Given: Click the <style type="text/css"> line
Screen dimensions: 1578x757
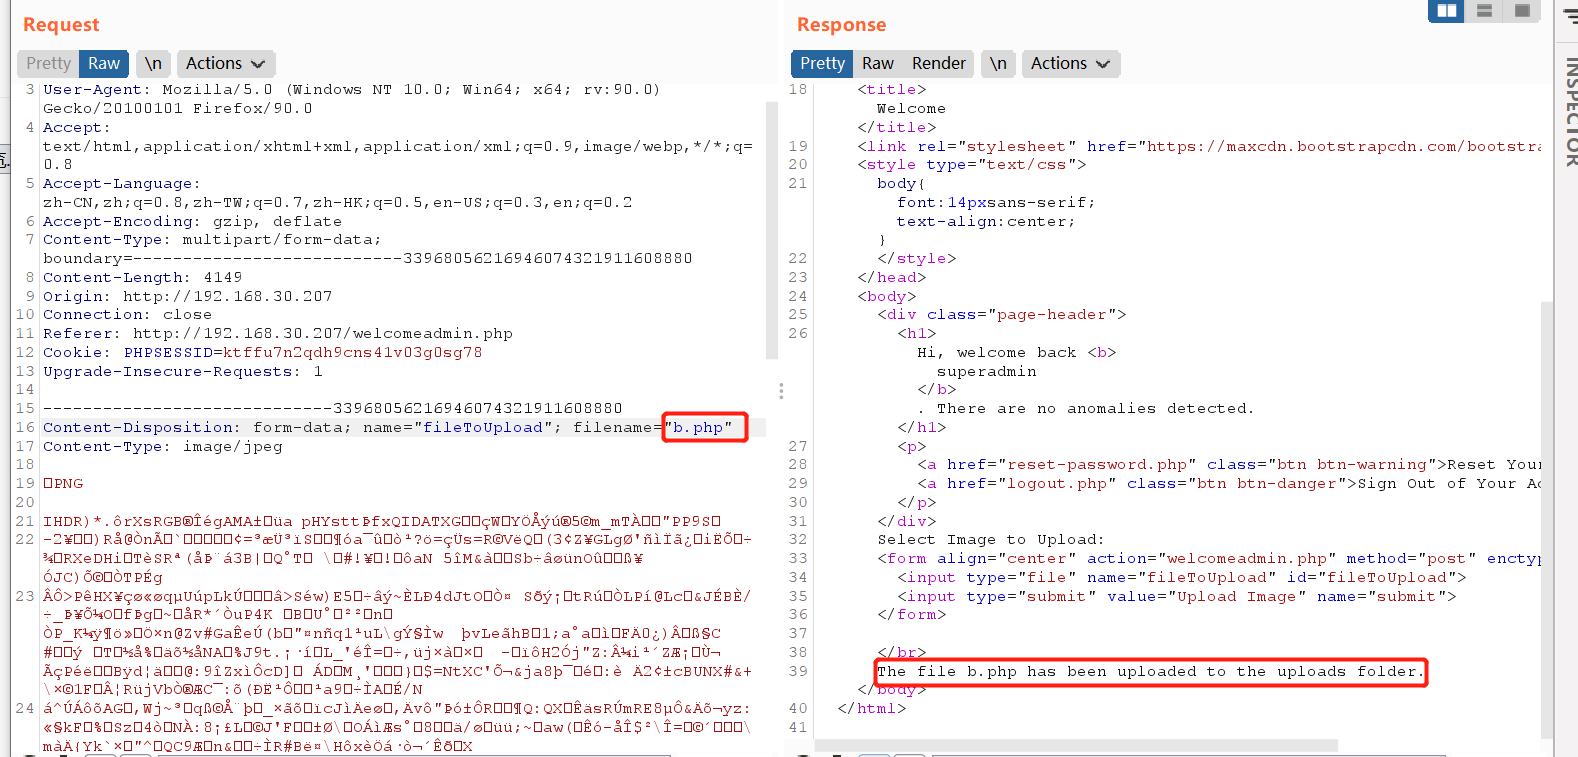Looking at the screenshot, I should pyautogui.click(x=971, y=164).
